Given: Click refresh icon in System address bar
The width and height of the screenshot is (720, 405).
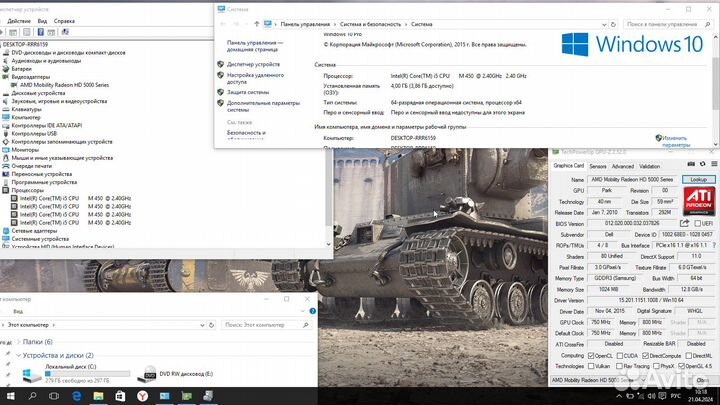Looking at the screenshot, I should (x=613, y=24).
